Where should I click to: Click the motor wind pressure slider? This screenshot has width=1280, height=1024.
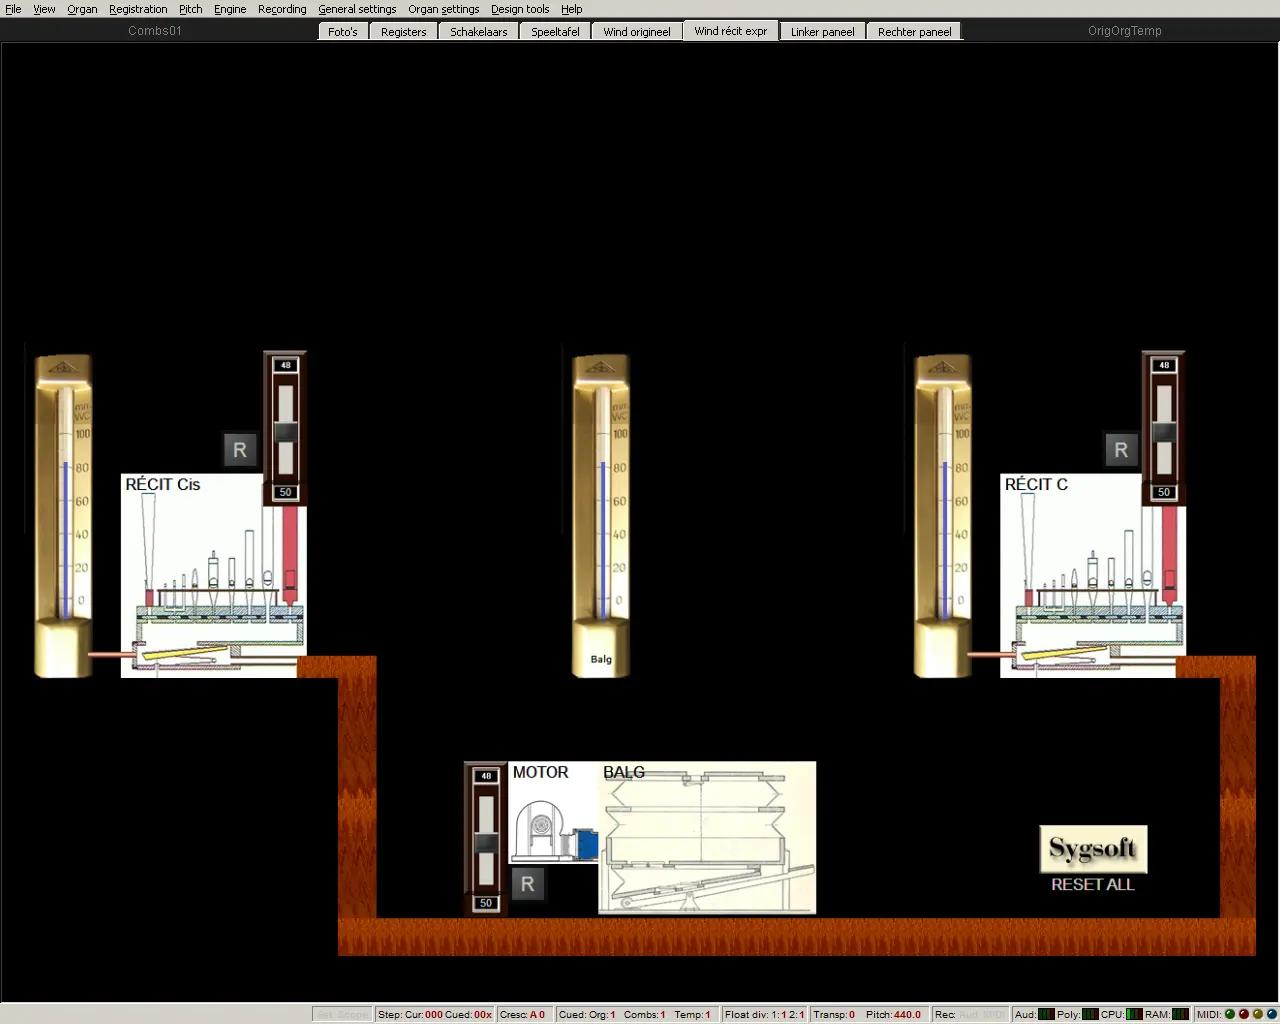pyautogui.click(x=486, y=840)
